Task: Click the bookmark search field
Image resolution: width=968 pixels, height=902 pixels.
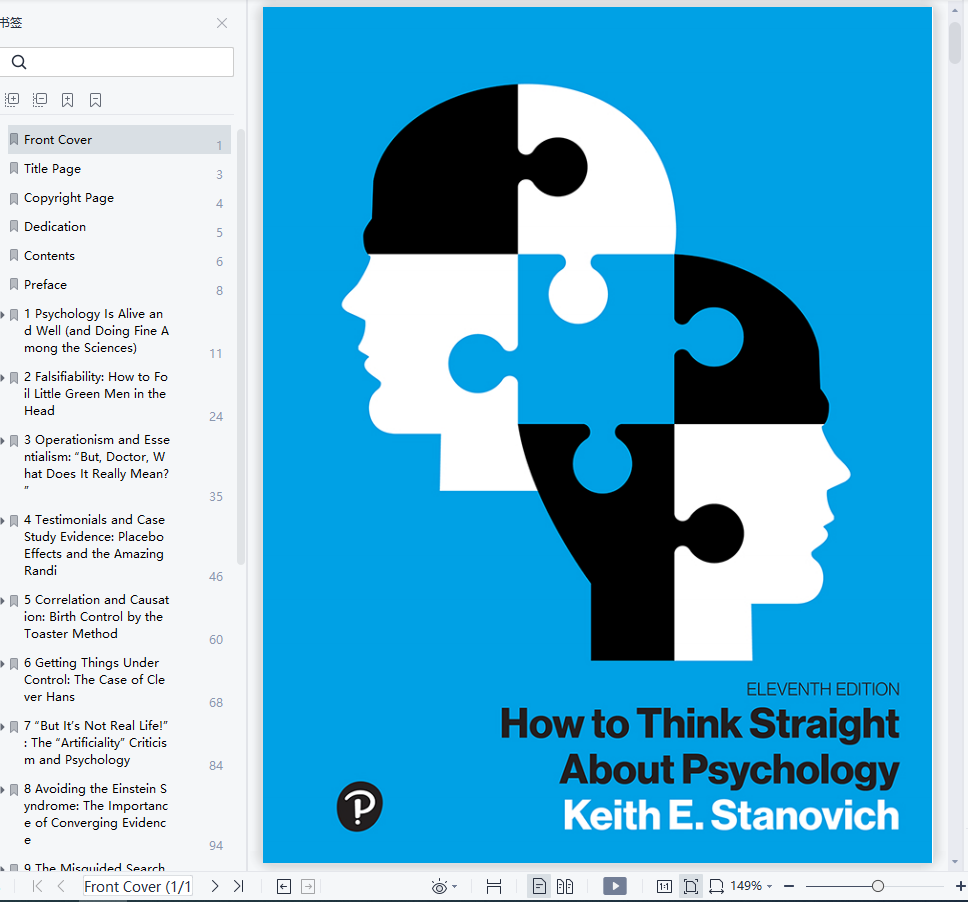Action: point(117,62)
